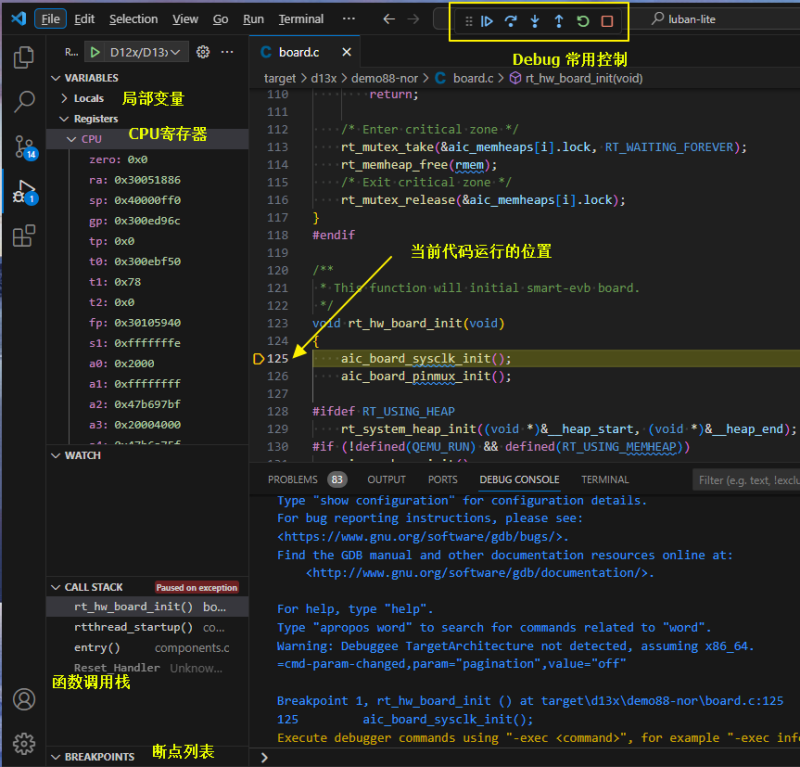Stop the debug session
Viewport: 800px width, 767px height.
click(x=607, y=21)
